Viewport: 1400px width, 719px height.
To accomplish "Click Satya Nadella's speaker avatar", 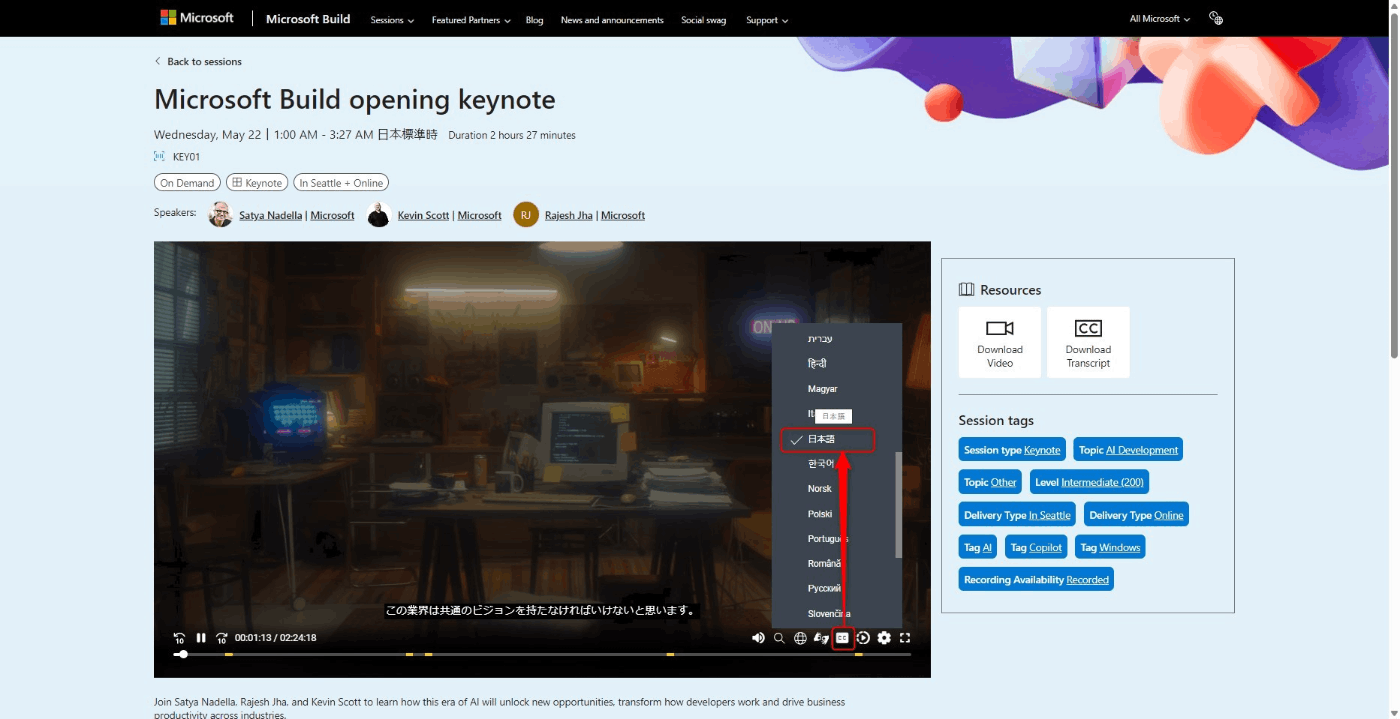I will click(x=220, y=214).
